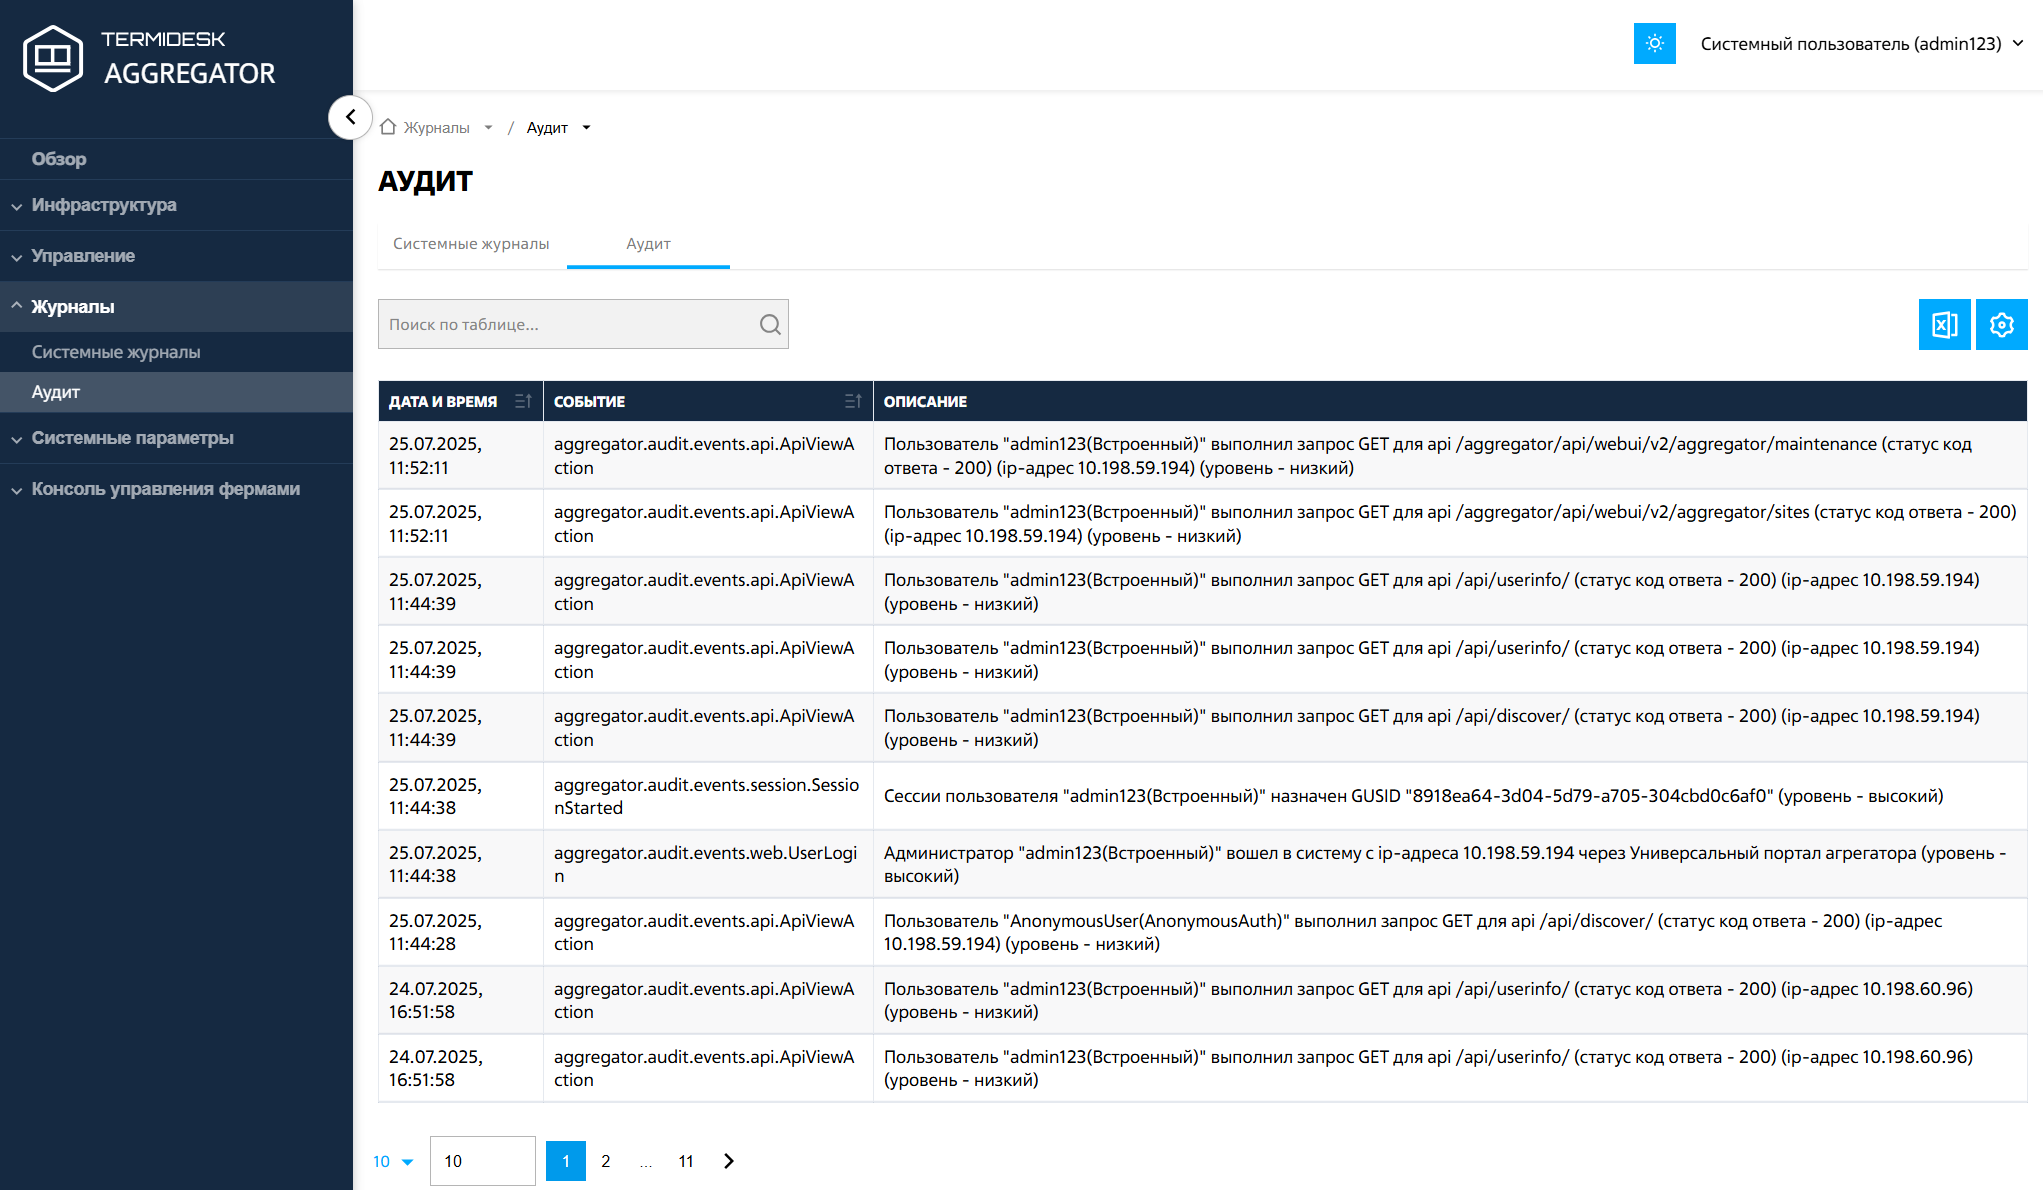This screenshot has width=2043, height=1190.
Task: Open rows-per-page dropdown showing 10
Action: pyautogui.click(x=392, y=1161)
